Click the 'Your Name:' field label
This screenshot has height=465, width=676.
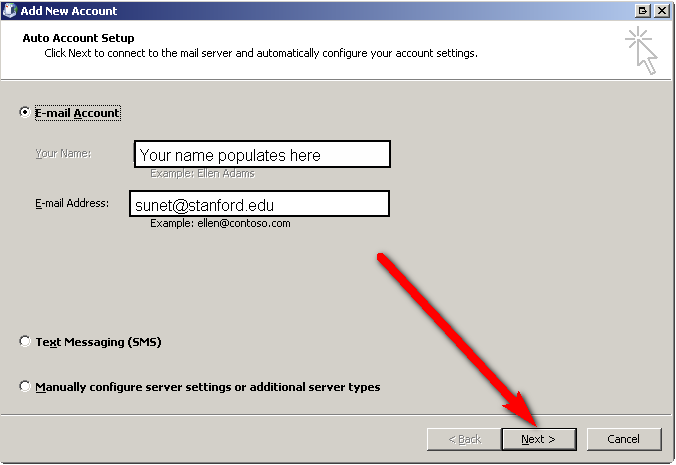[63, 153]
